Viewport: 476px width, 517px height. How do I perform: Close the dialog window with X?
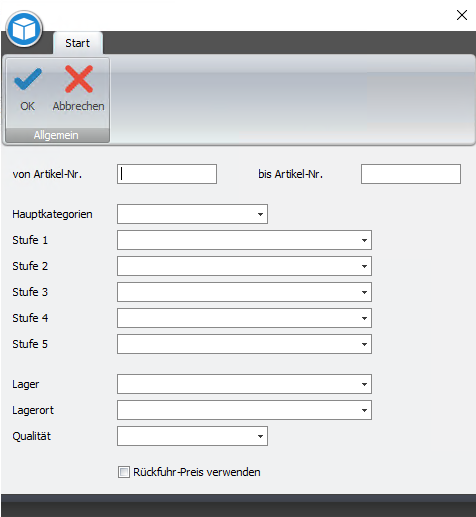tap(462, 15)
